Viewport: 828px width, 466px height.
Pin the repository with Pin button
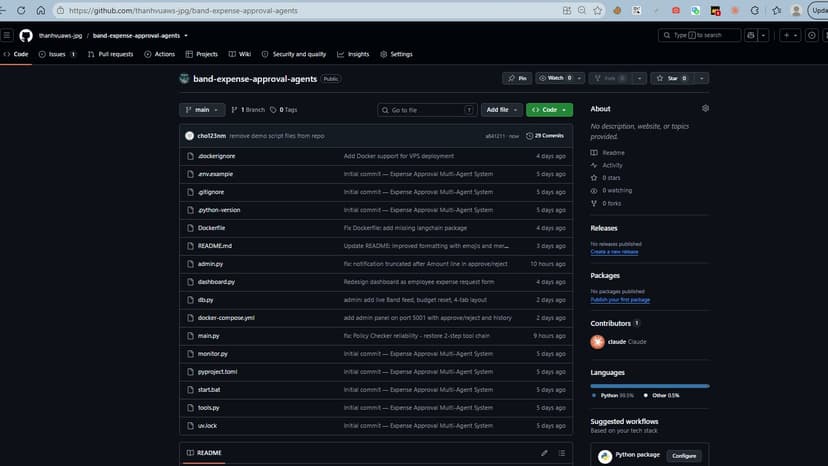point(517,78)
